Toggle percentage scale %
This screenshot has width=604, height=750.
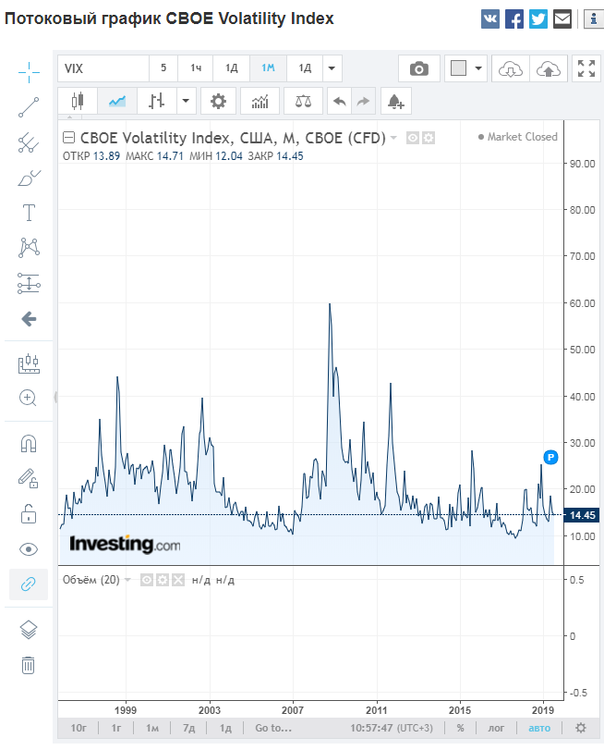tap(461, 728)
